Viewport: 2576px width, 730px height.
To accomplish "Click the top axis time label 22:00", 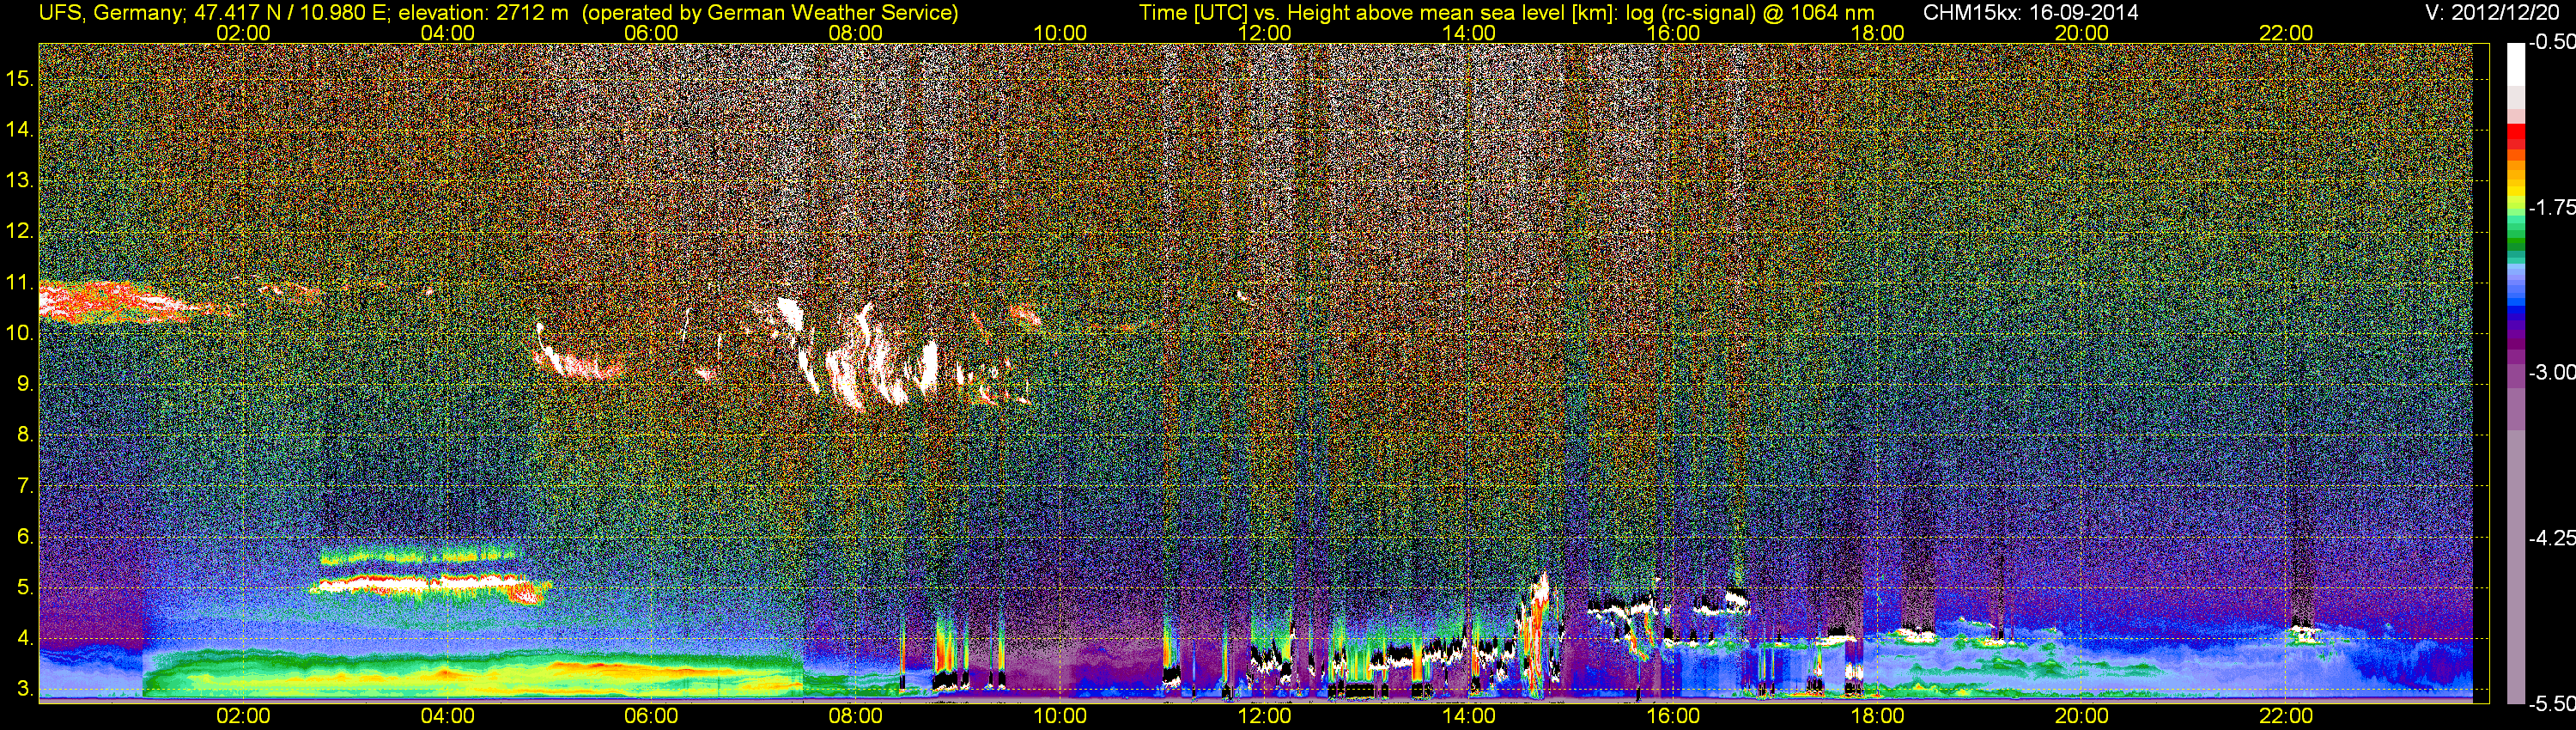I will [x=2286, y=33].
